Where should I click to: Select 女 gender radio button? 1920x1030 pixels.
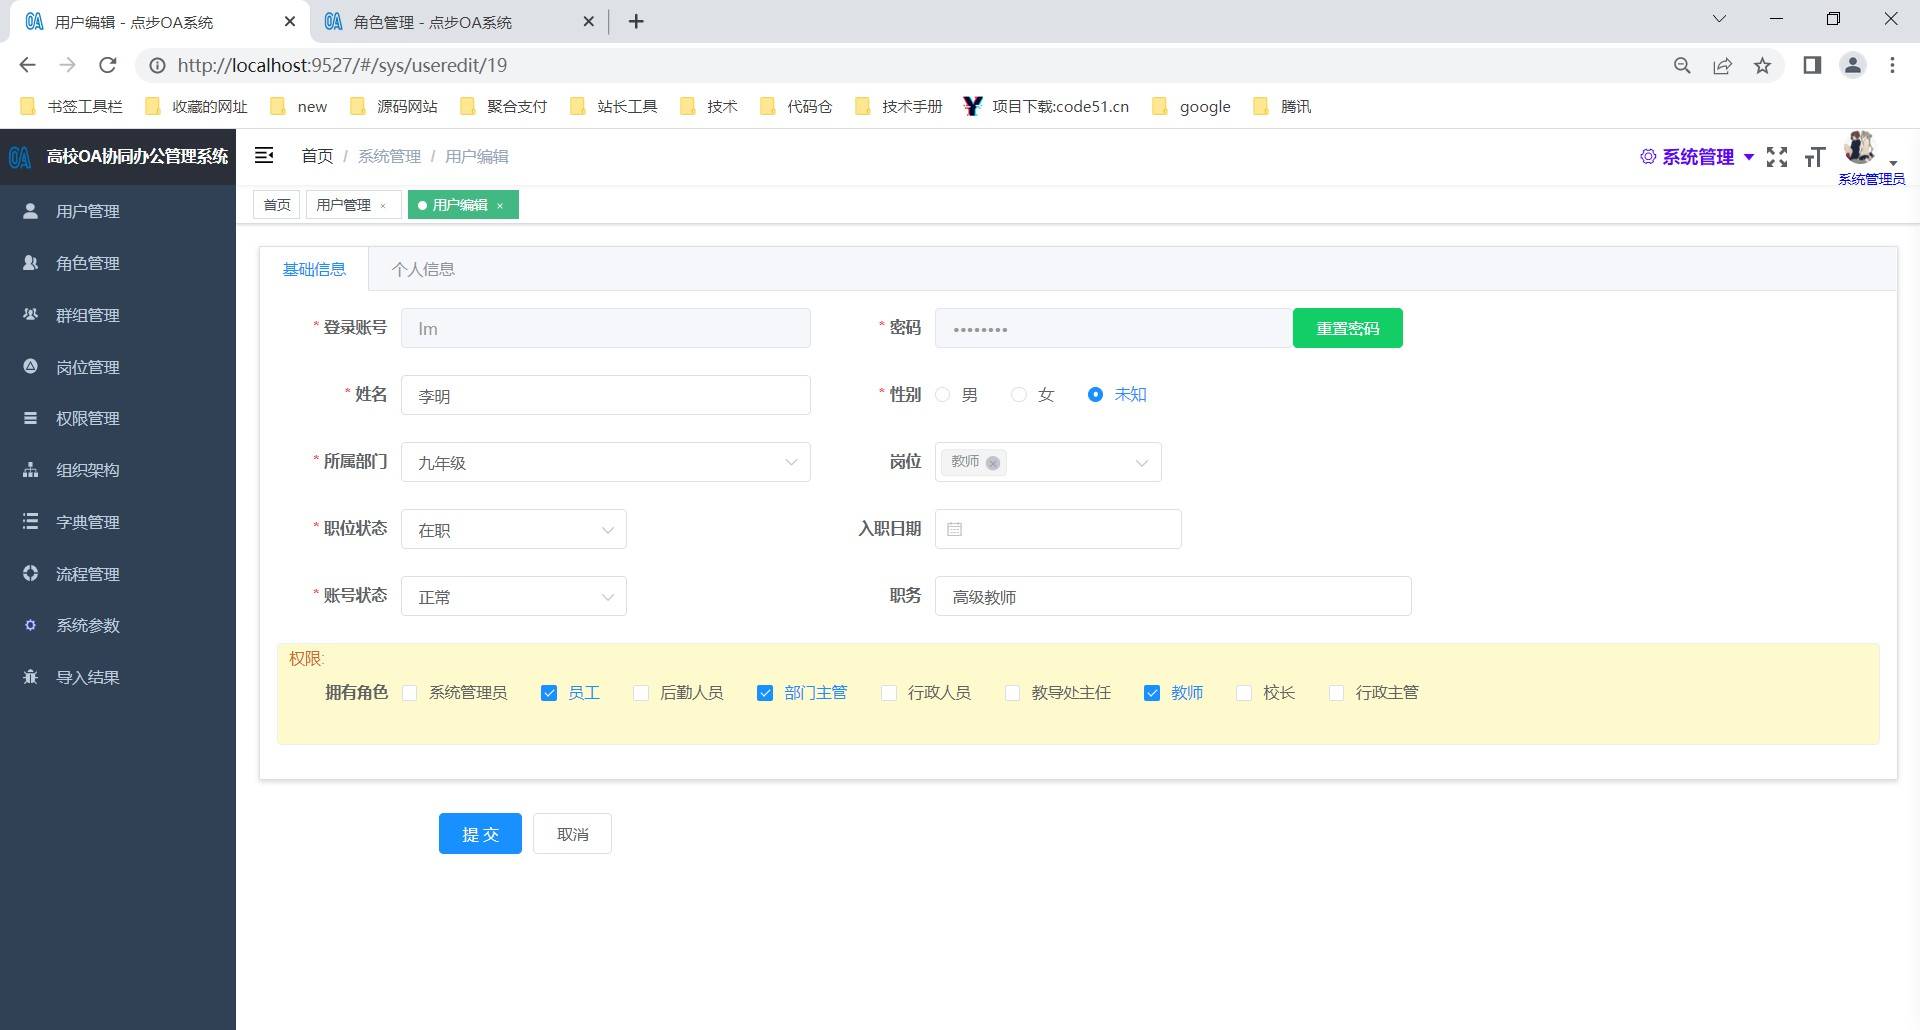point(1019,395)
